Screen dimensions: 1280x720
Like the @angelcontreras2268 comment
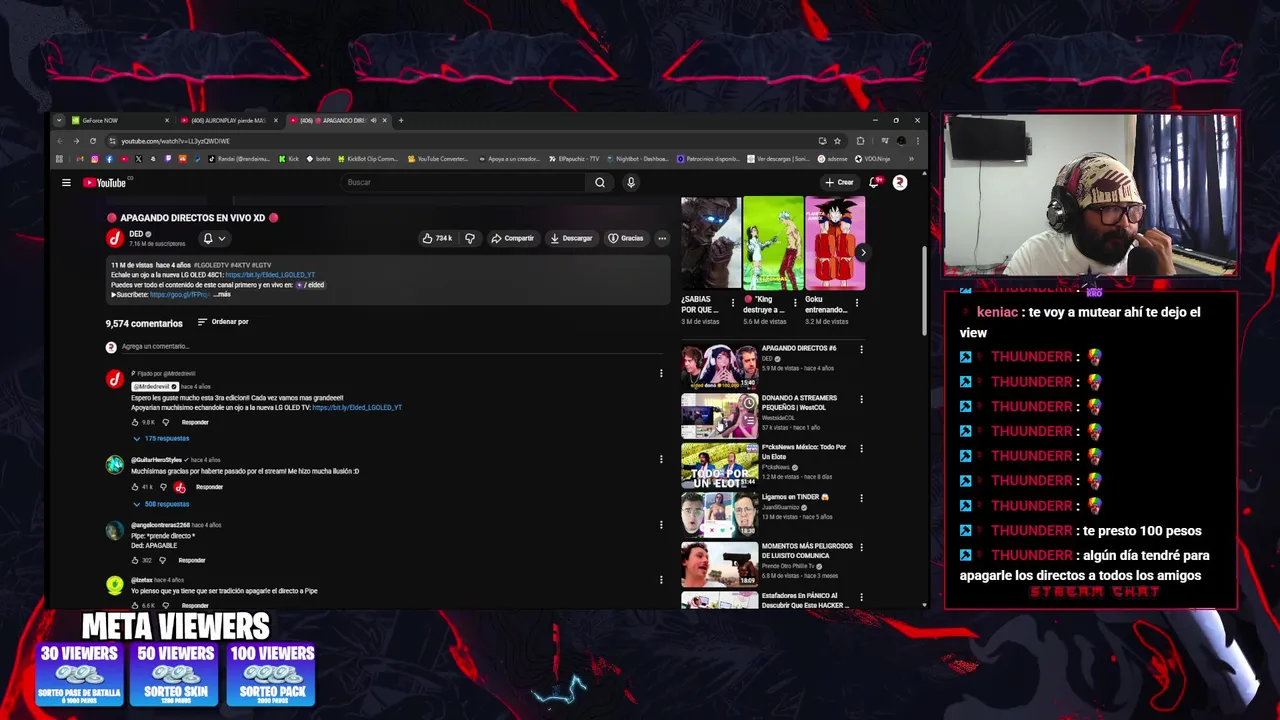click(x=135, y=560)
